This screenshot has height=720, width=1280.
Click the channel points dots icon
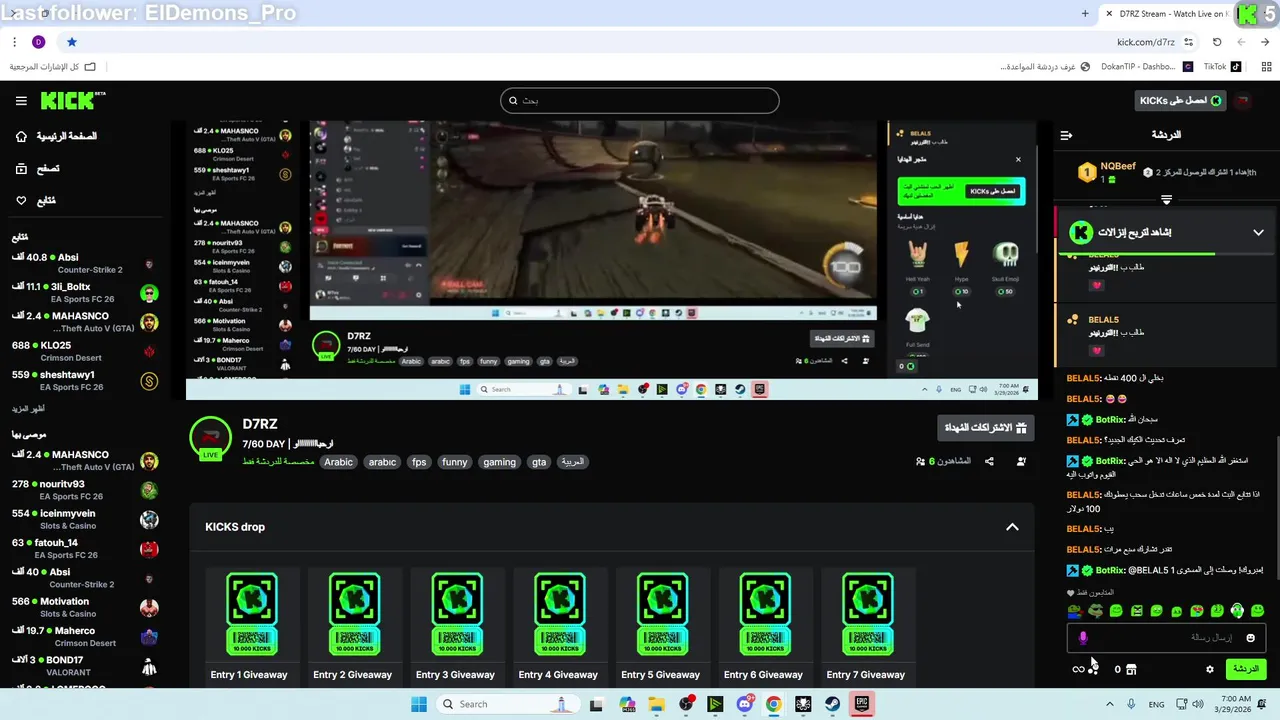click(x=1095, y=669)
